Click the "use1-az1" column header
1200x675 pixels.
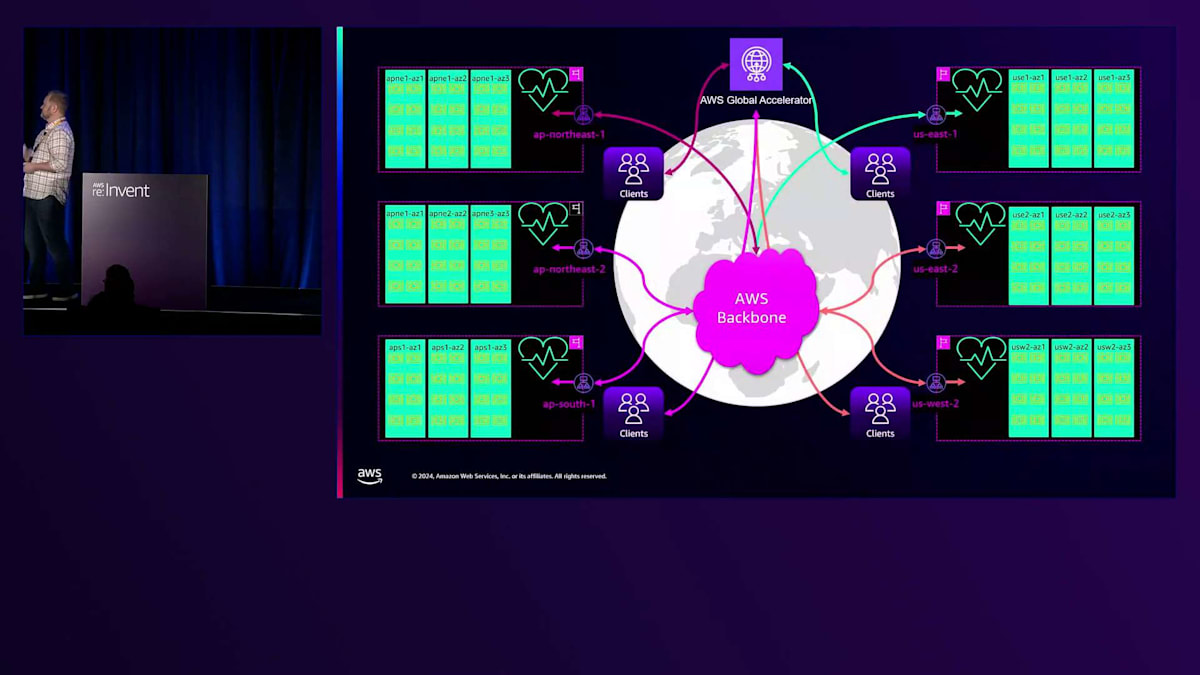[1028, 77]
